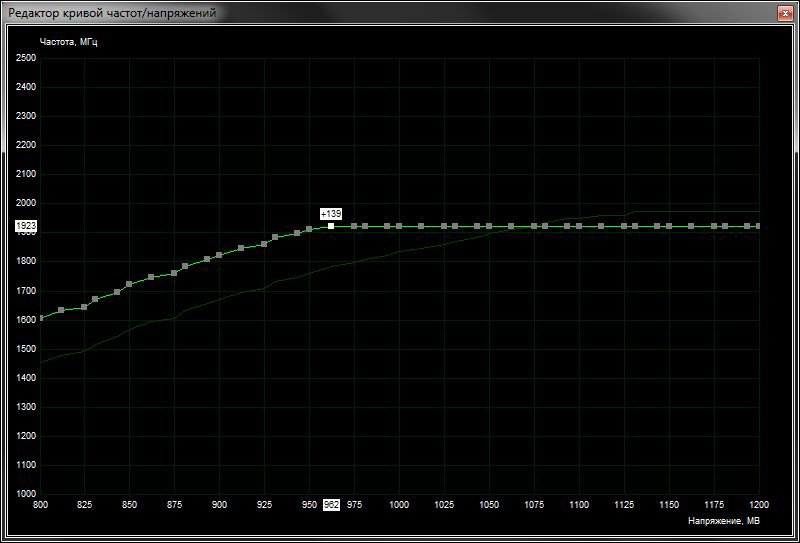Click the 2500 label on the frequency axis
Image resolution: width=800 pixels, height=543 pixels.
pyautogui.click(x=26, y=58)
